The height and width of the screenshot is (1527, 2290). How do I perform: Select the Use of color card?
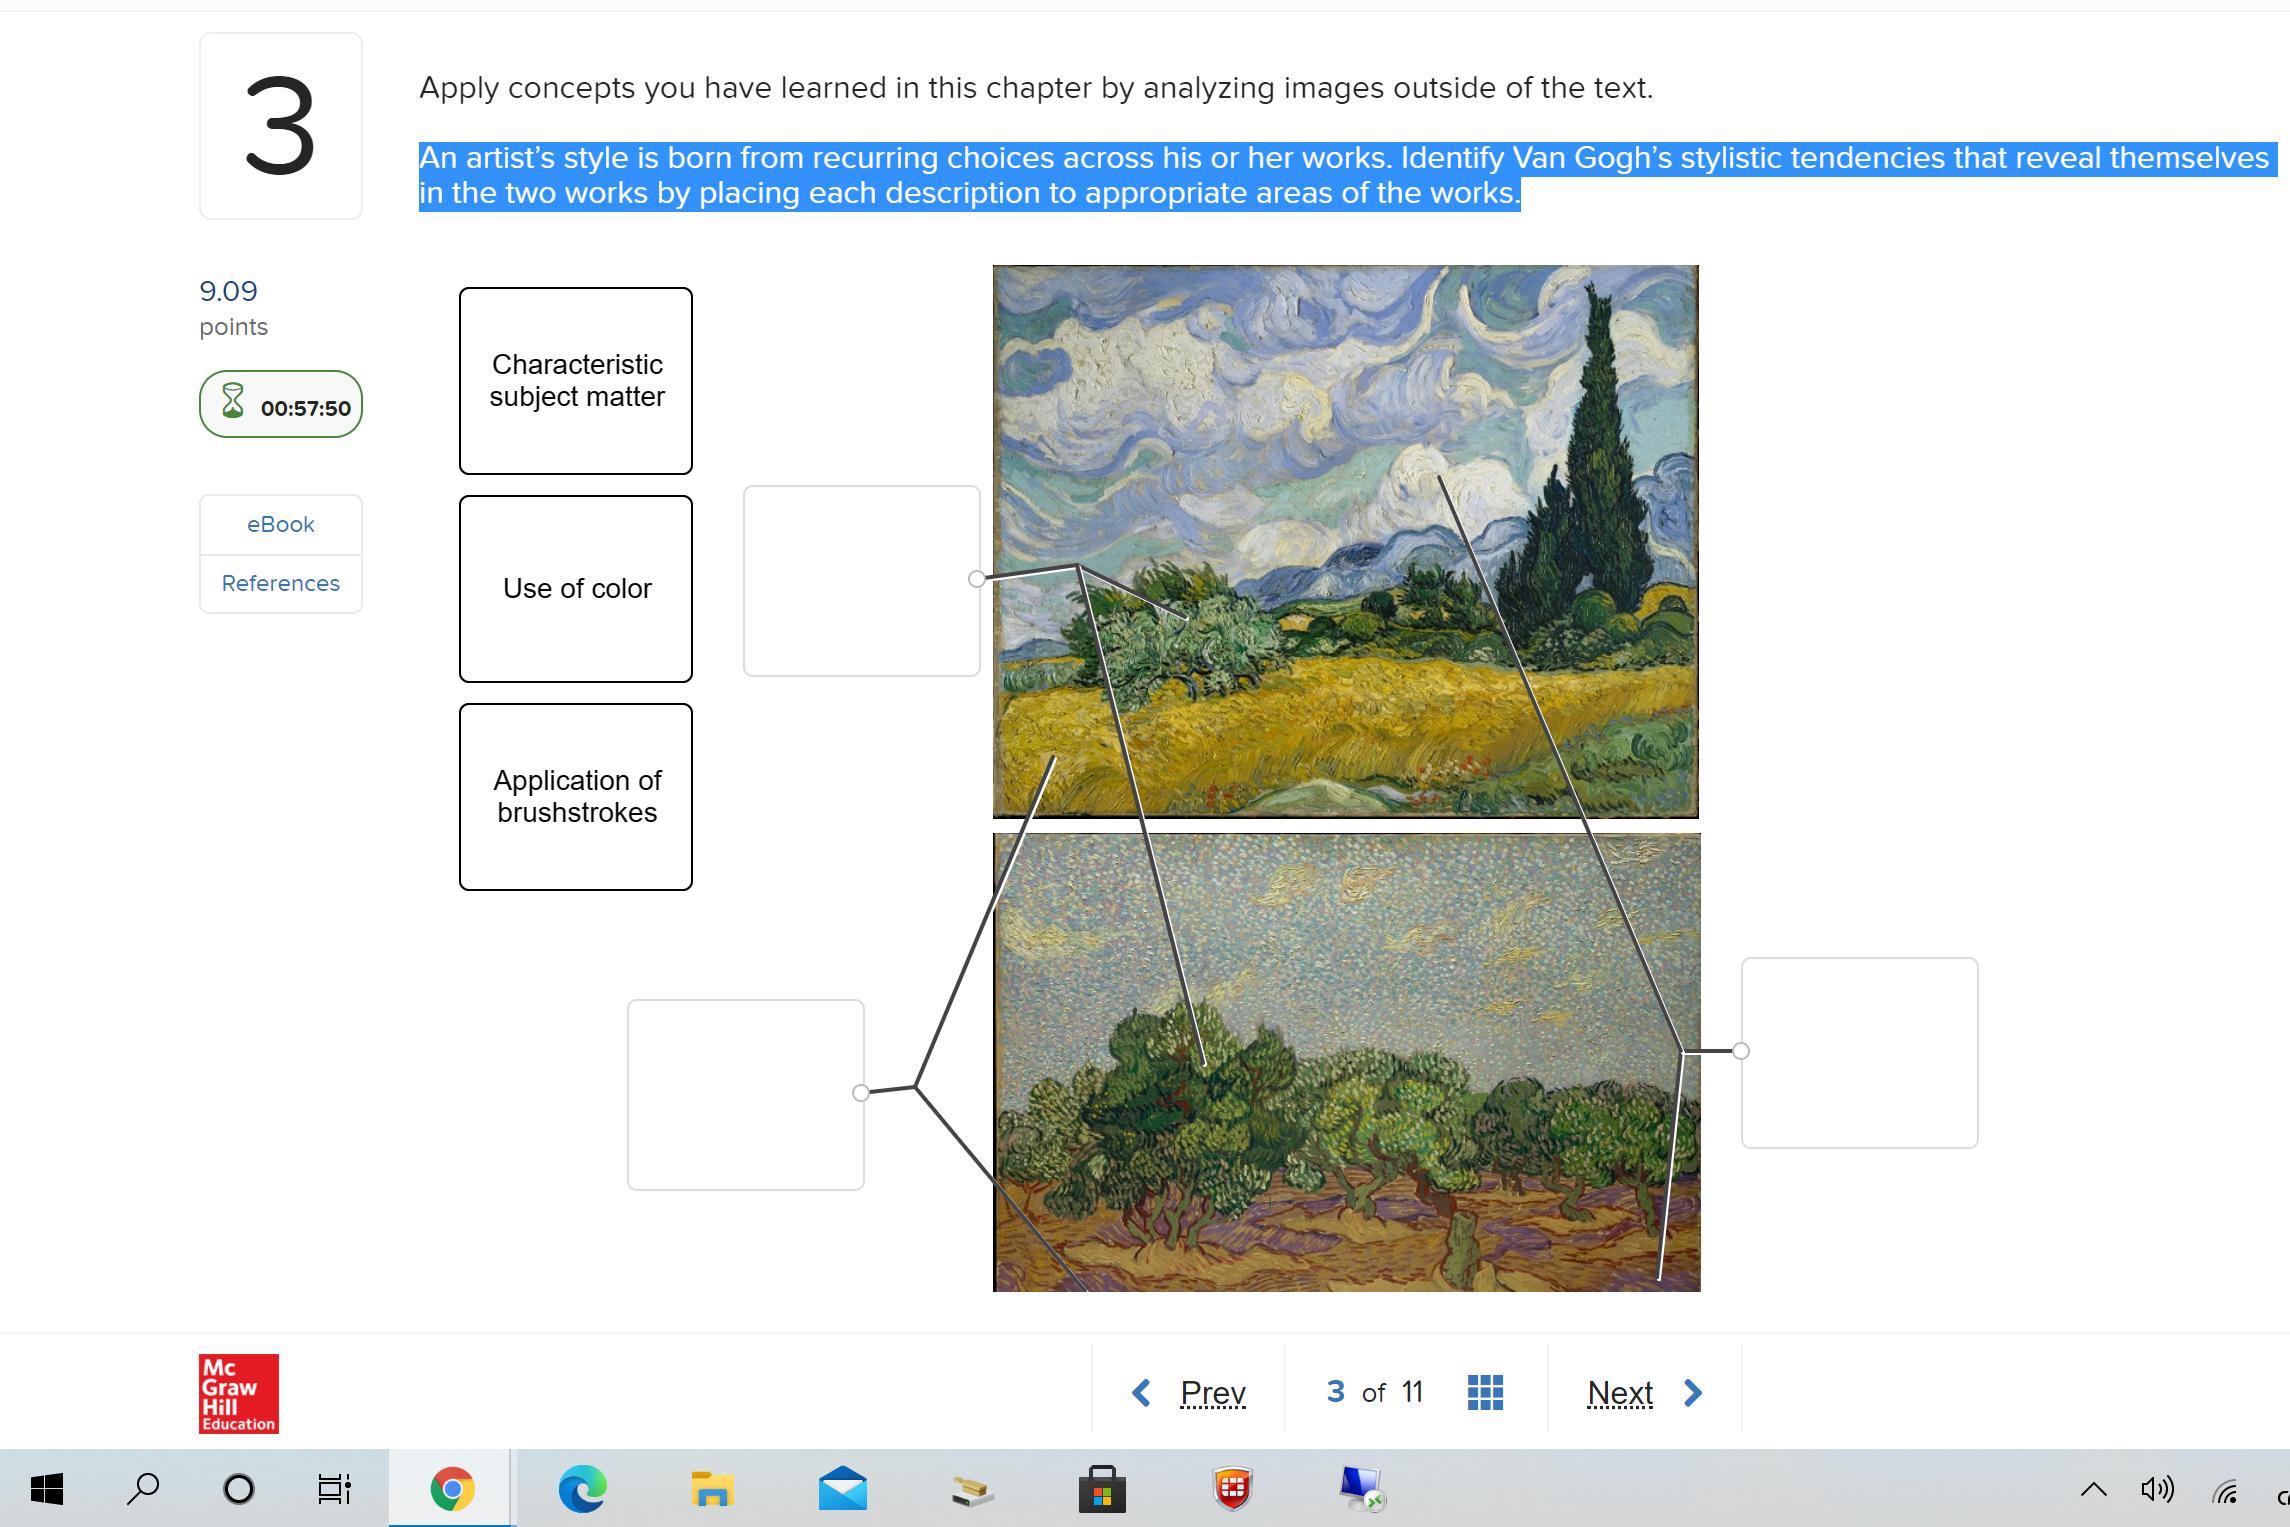[x=576, y=589]
